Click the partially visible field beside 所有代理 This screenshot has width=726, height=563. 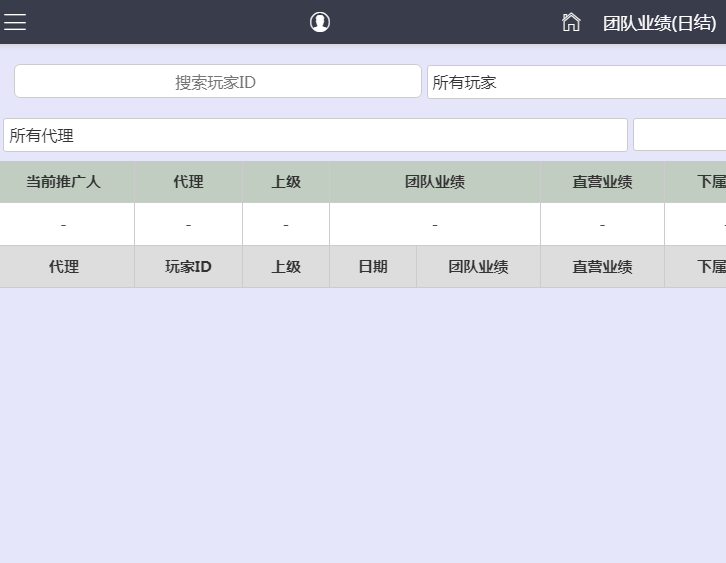680,135
